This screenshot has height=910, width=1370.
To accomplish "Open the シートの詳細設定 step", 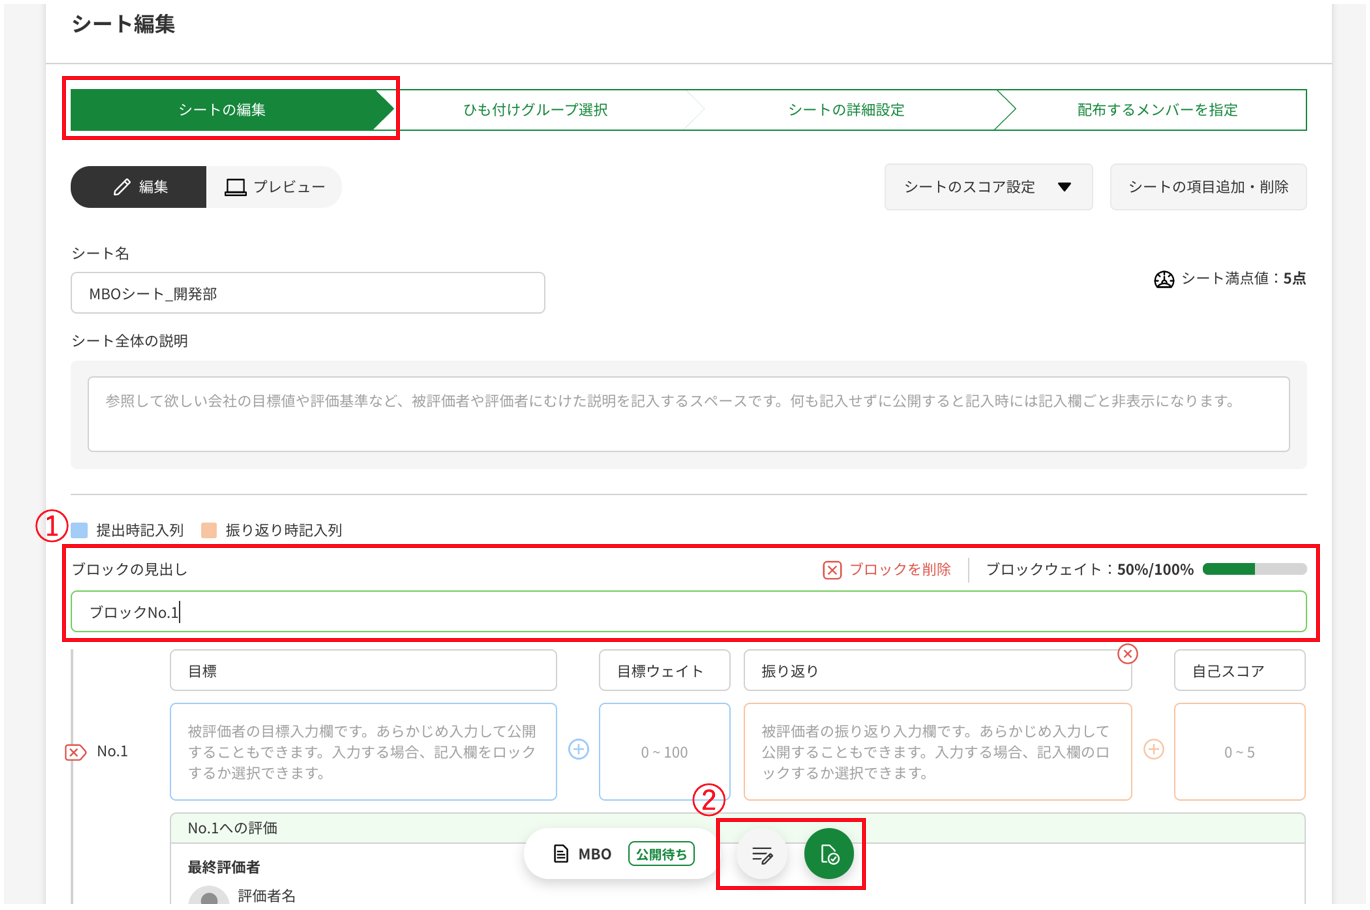I will pyautogui.click(x=846, y=110).
